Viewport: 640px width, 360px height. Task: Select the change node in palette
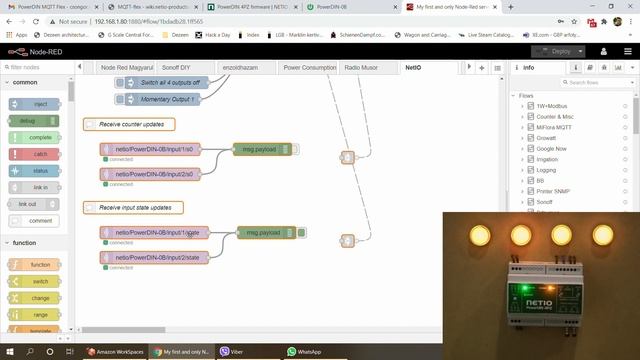tap(34, 298)
